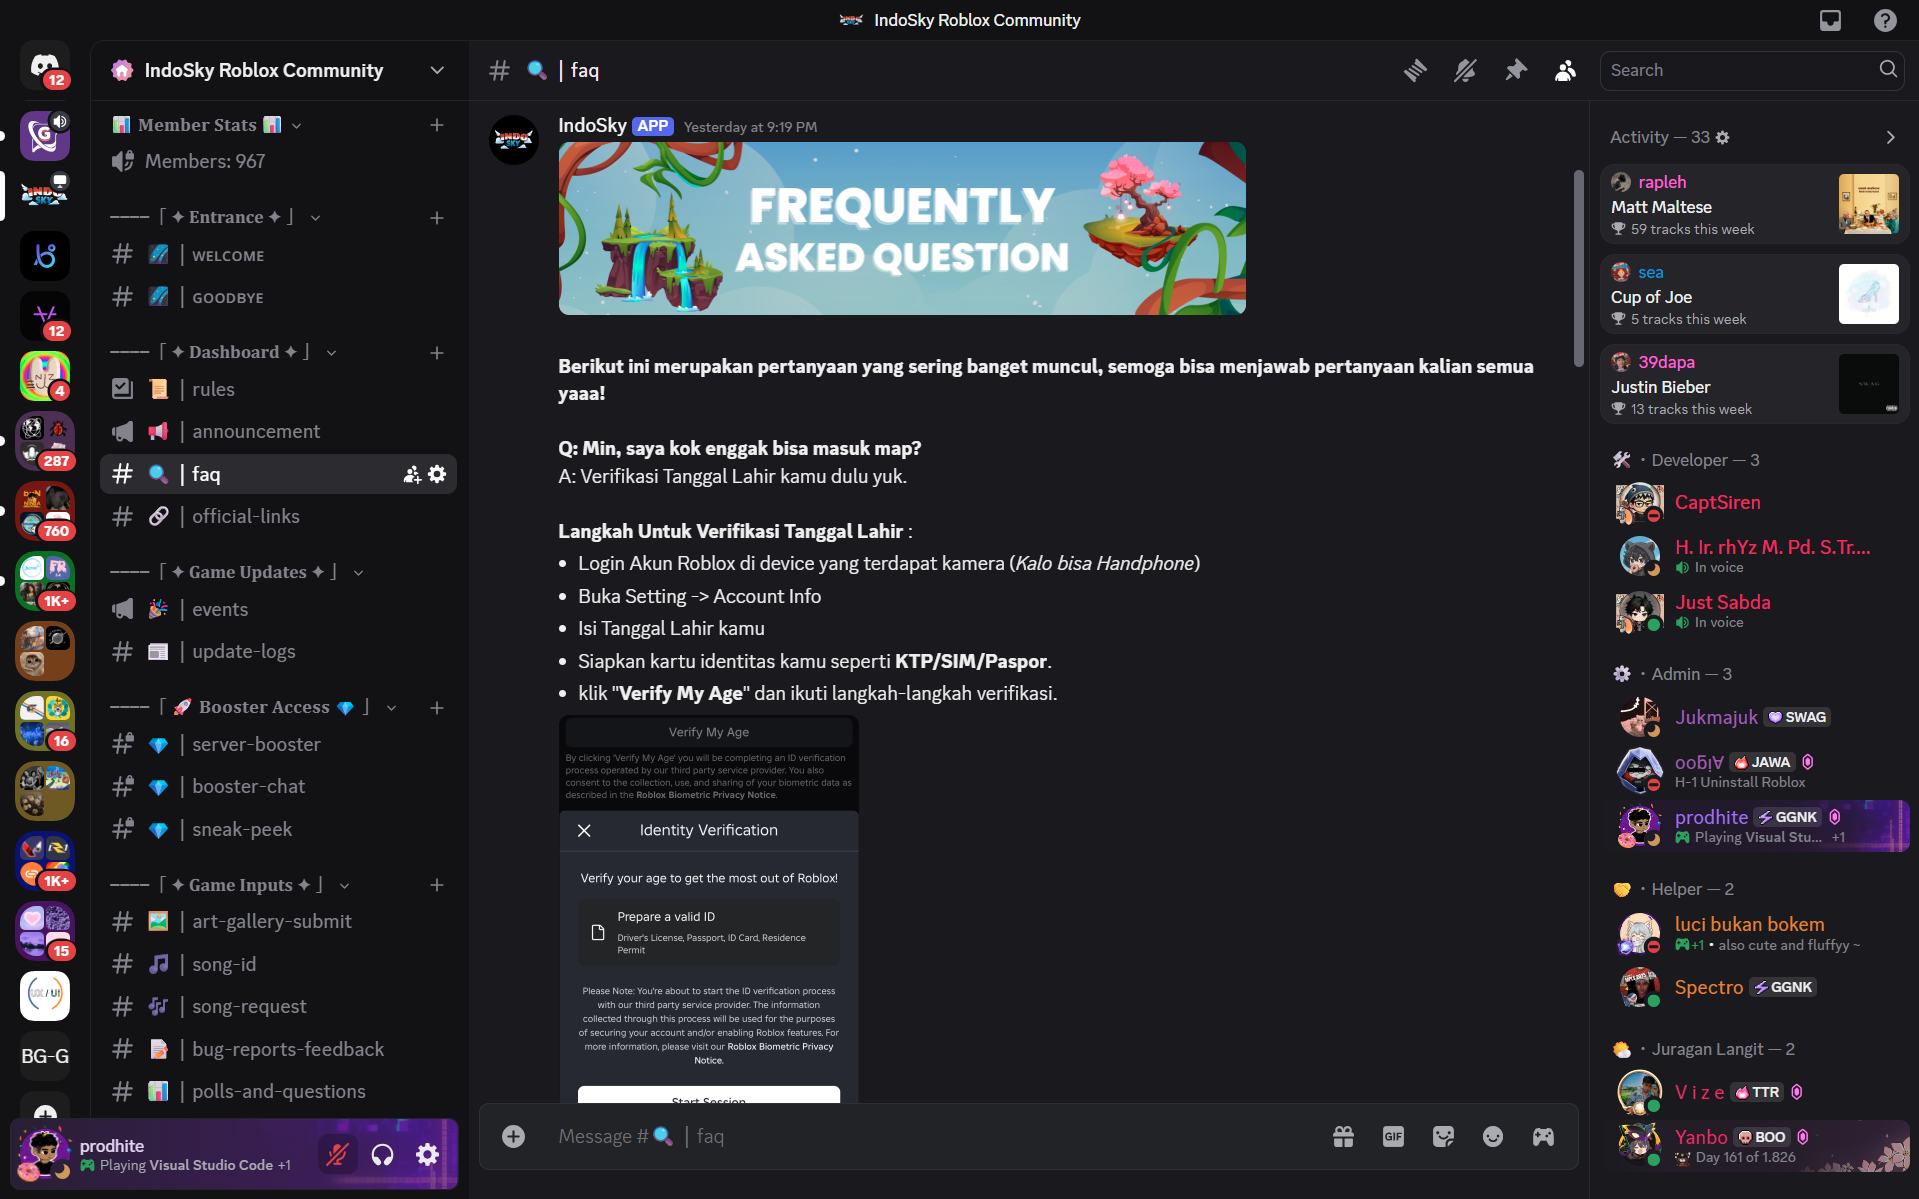
Task: Expand the Activity panel arrow
Action: [x=1890, y=138]
